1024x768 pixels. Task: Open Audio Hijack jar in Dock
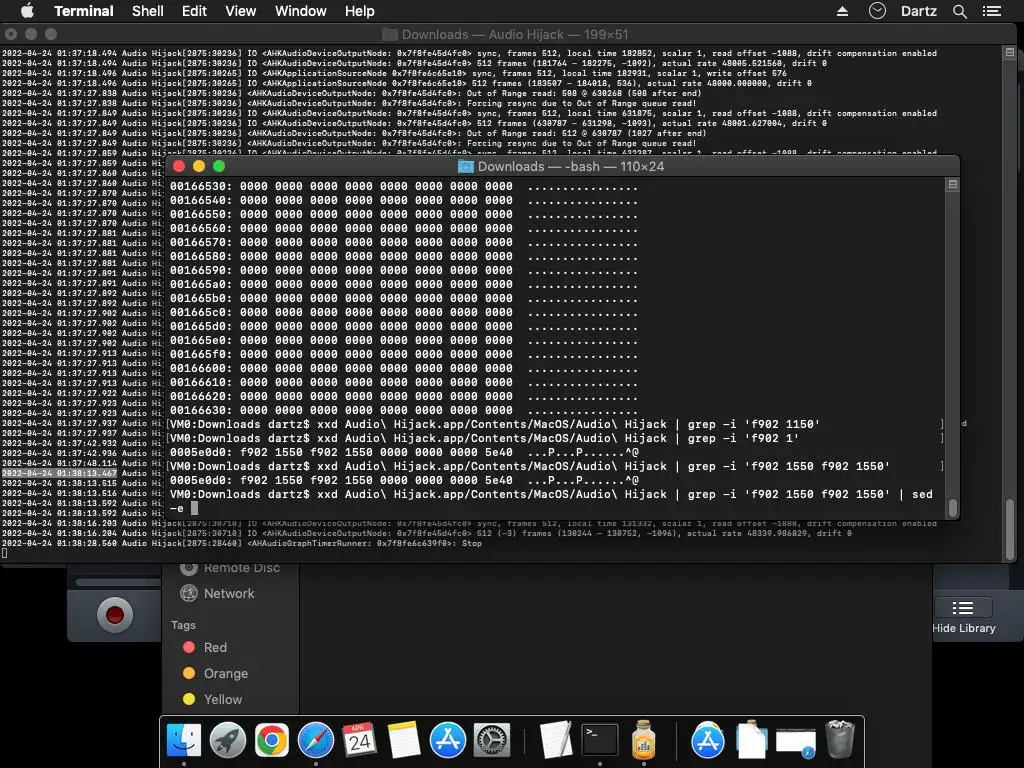(x=643, y=740)
